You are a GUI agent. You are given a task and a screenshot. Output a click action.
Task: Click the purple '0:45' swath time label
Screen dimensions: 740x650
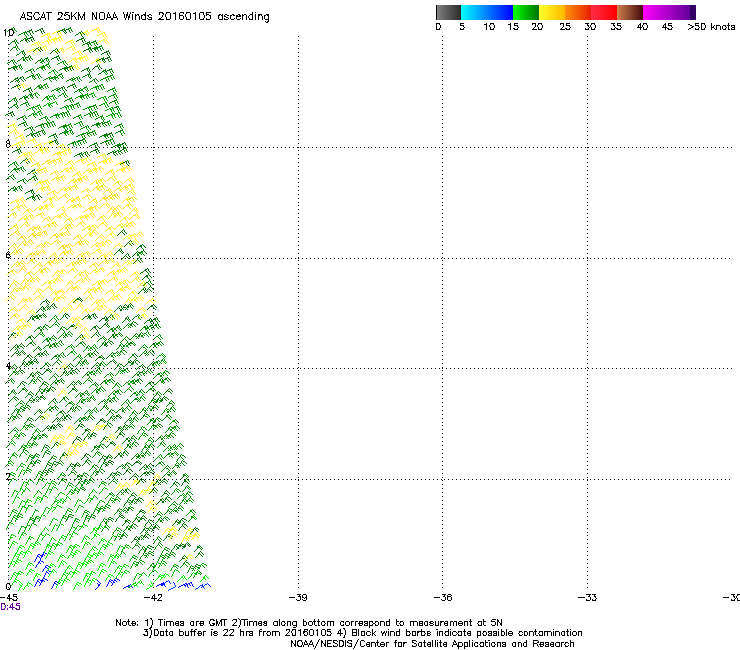(10, 607)
